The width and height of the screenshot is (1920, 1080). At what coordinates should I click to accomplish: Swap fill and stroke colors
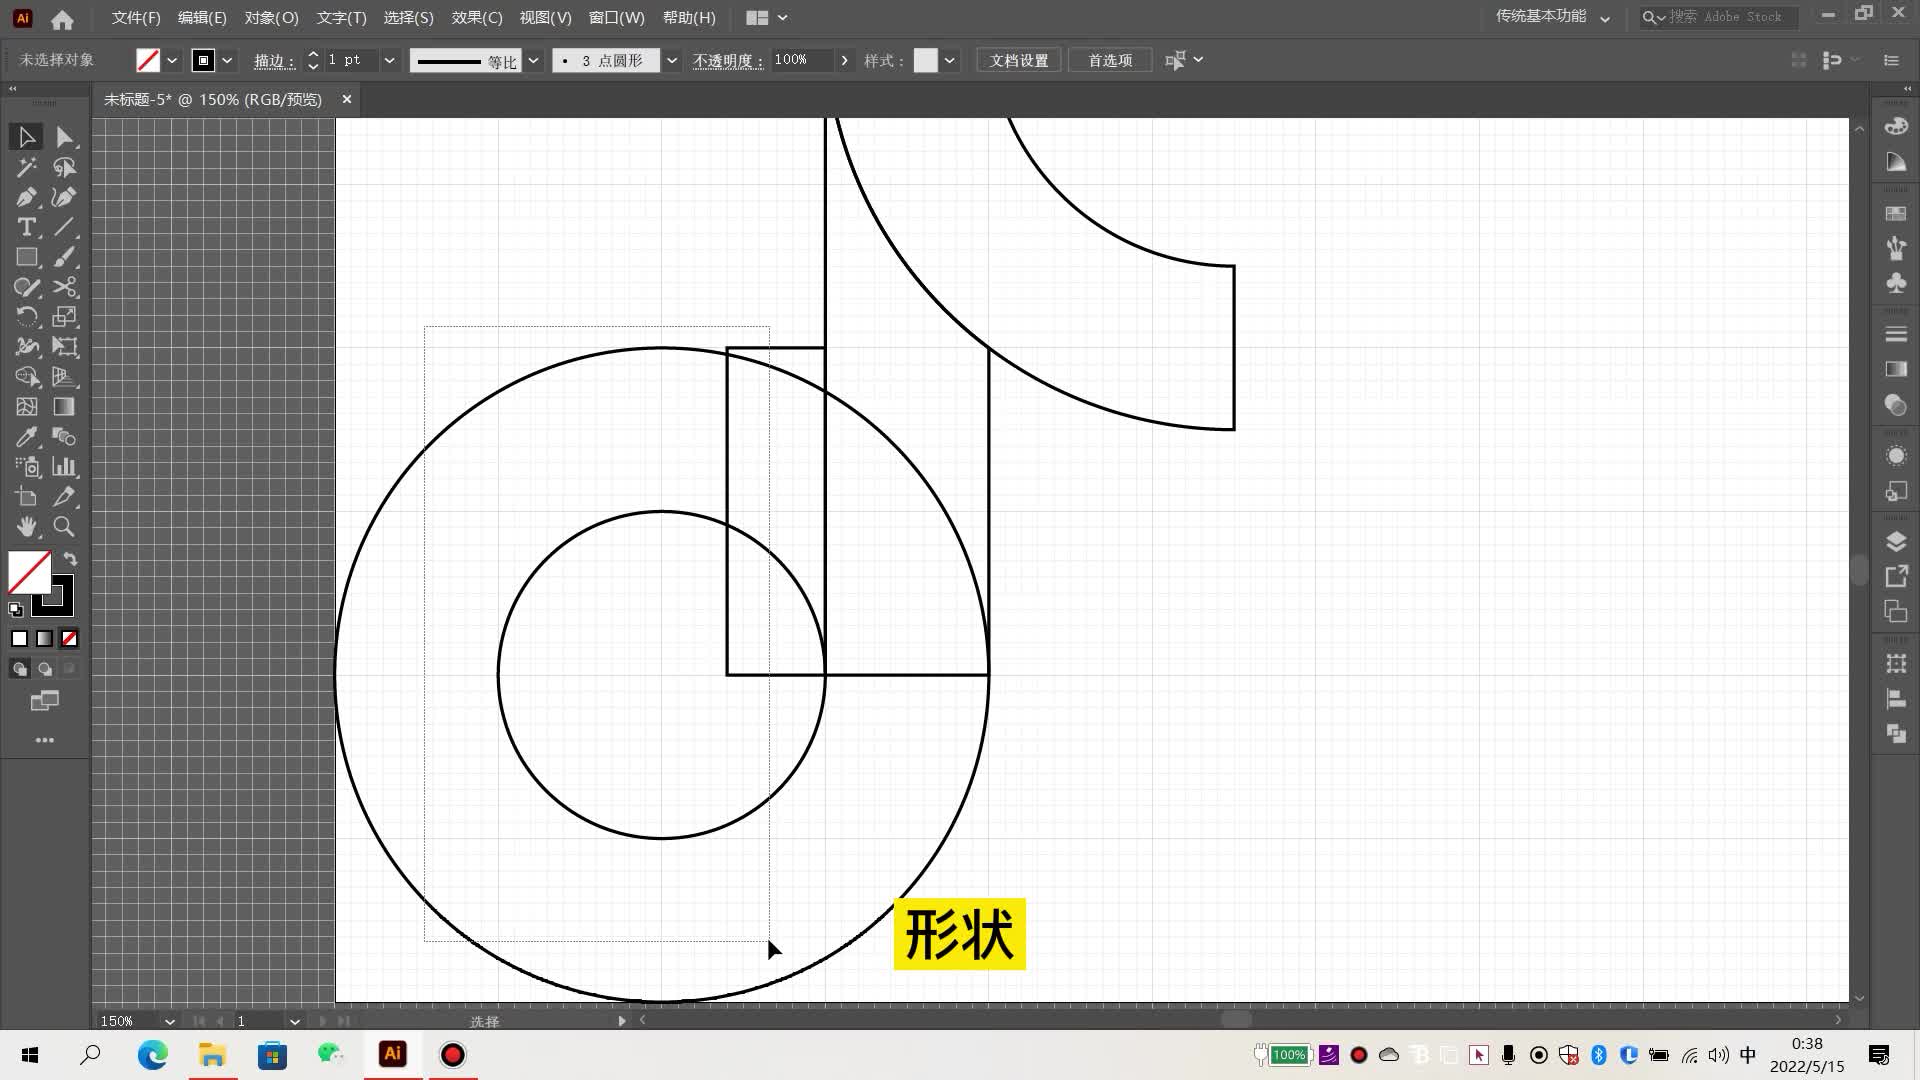[70, 559]
